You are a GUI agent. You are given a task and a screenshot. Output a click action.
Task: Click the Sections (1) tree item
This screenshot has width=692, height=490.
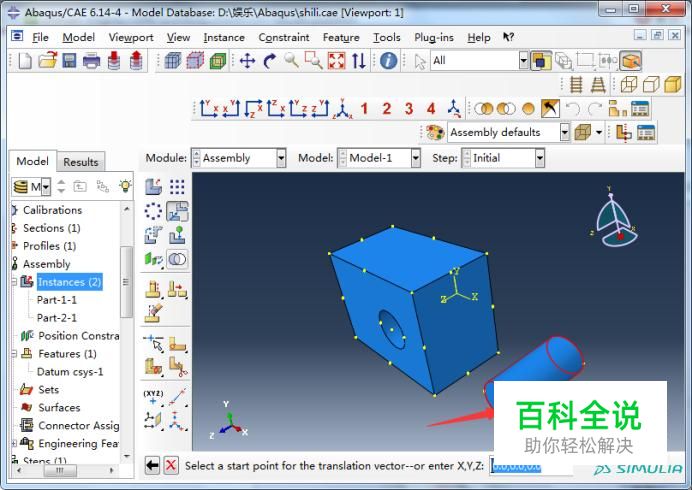tap(52, 228)
